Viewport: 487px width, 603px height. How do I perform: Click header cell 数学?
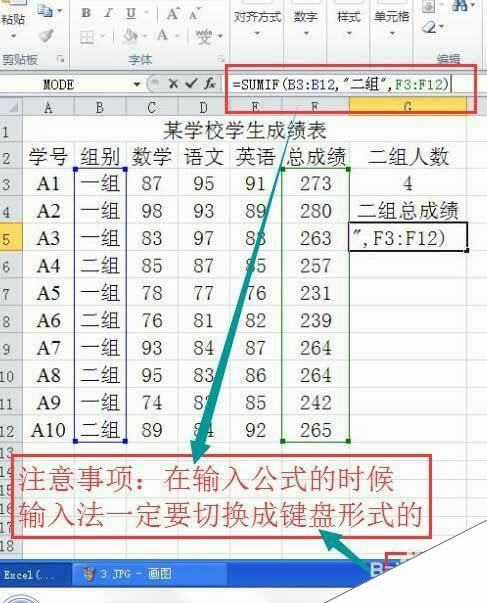152,157
